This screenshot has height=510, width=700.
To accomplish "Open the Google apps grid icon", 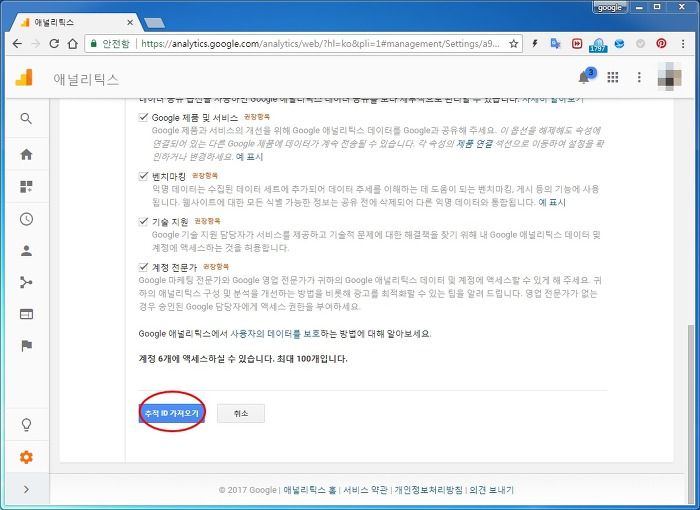I will coord(613,77).
